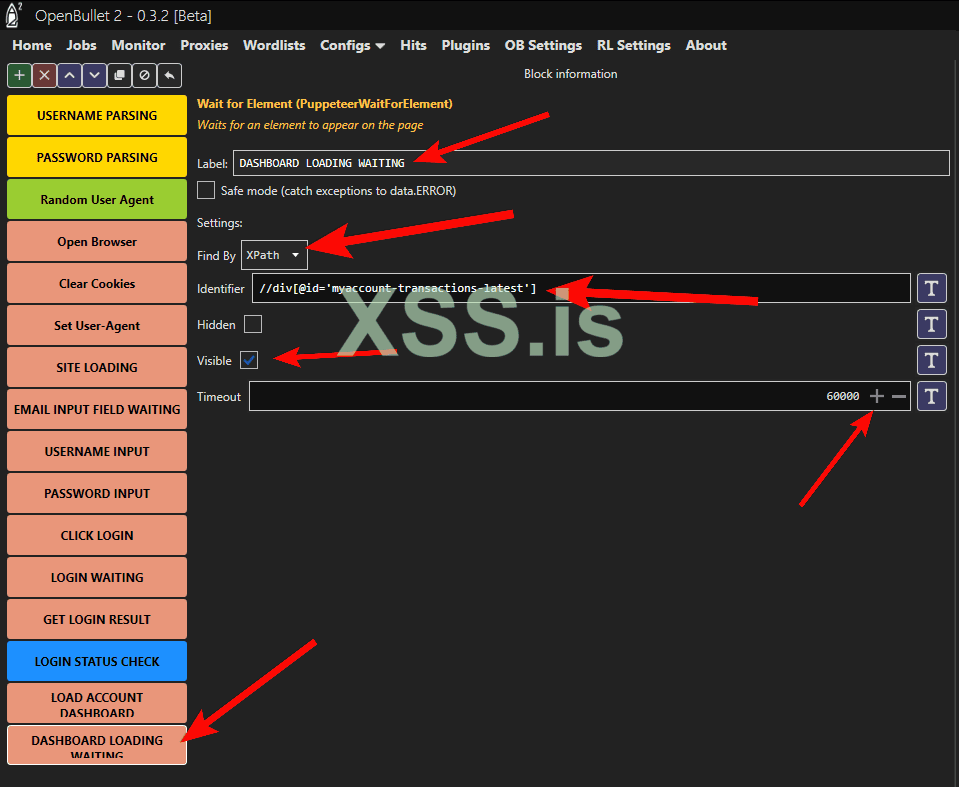This screenshot has height=787, width=959.
Task: Open the Monitor page
Action: coord(138,45)
